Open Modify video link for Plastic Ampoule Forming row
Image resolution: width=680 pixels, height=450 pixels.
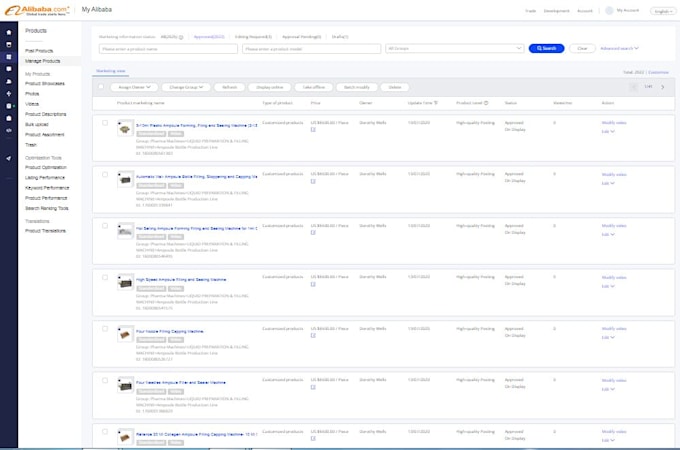(x=614, y=123)
